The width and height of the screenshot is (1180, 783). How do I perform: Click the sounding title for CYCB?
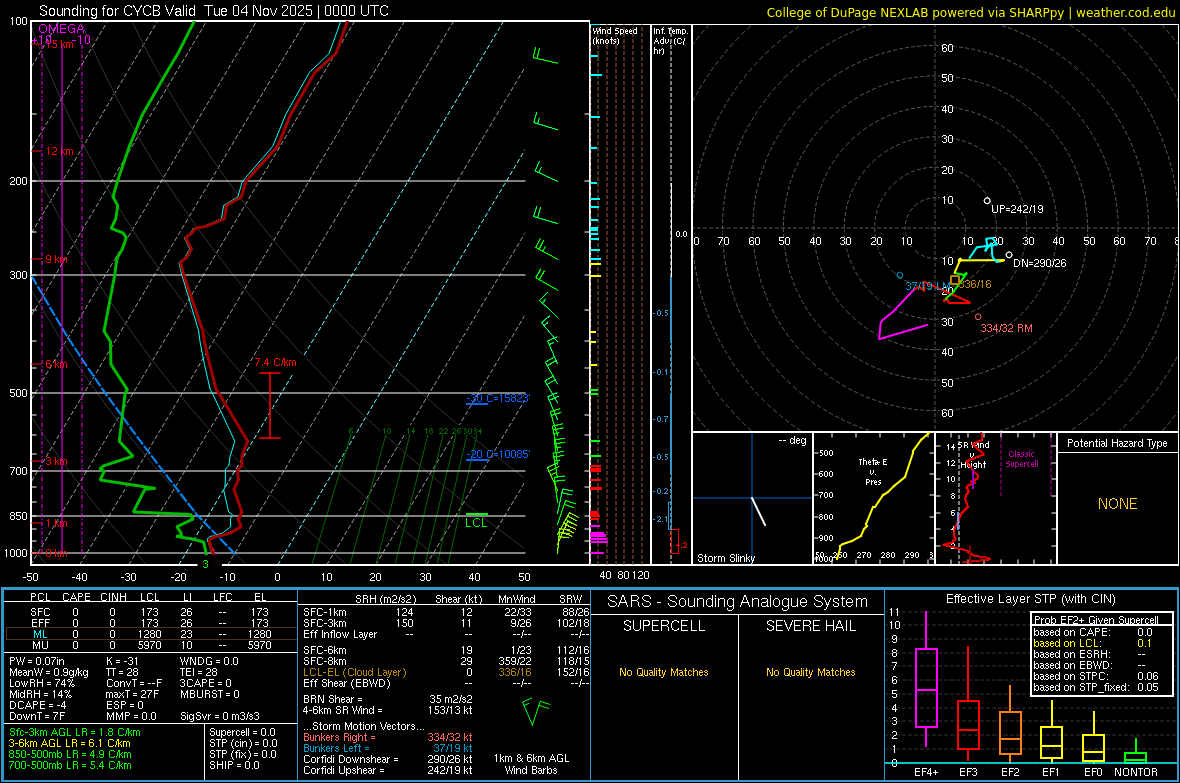[x=214, y=11]
